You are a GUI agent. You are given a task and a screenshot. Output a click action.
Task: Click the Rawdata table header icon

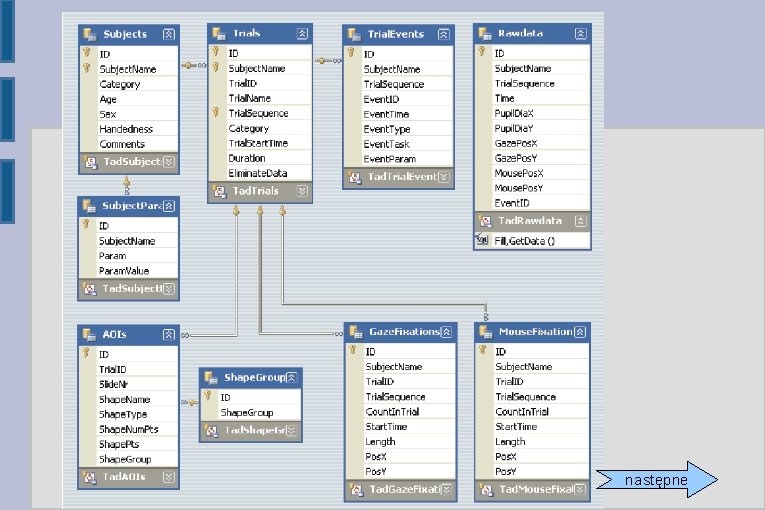coord(484,34)
